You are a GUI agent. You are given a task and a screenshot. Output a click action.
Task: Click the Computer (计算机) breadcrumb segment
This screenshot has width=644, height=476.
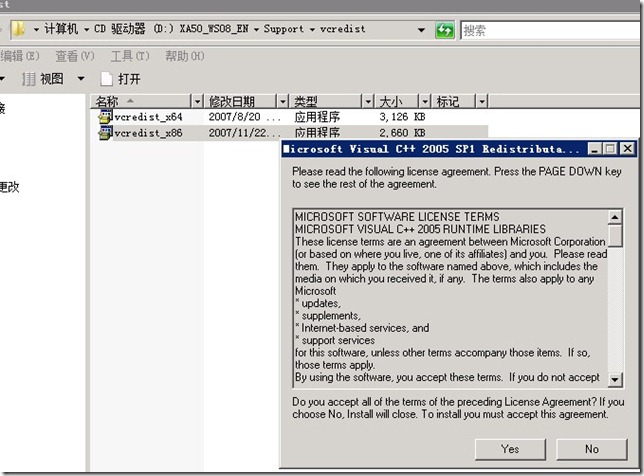coord(61,29)
